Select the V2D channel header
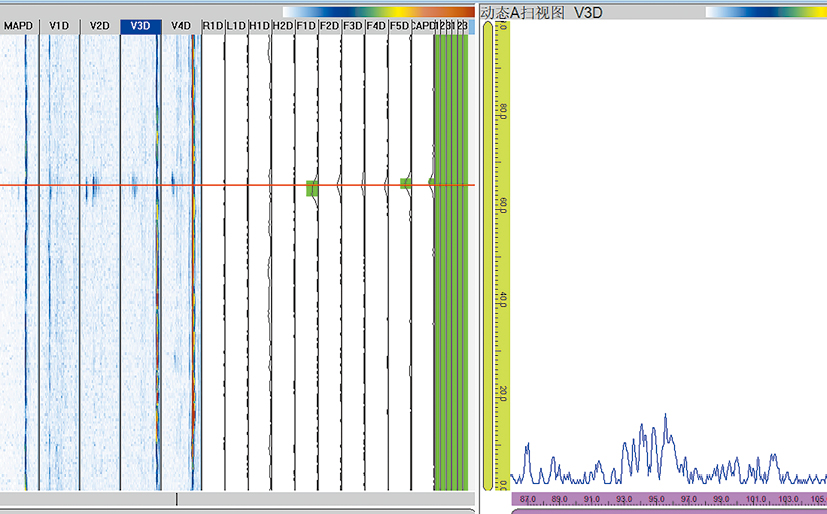 pyautogui.click(x=99, y=26)
